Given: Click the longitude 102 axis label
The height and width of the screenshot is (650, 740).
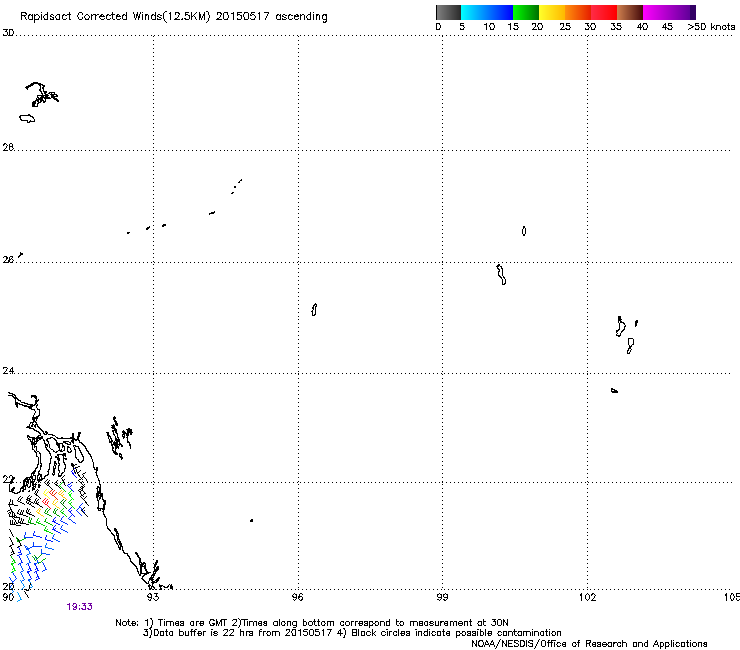Looking at the screenshot, I should tap(587, 597).
